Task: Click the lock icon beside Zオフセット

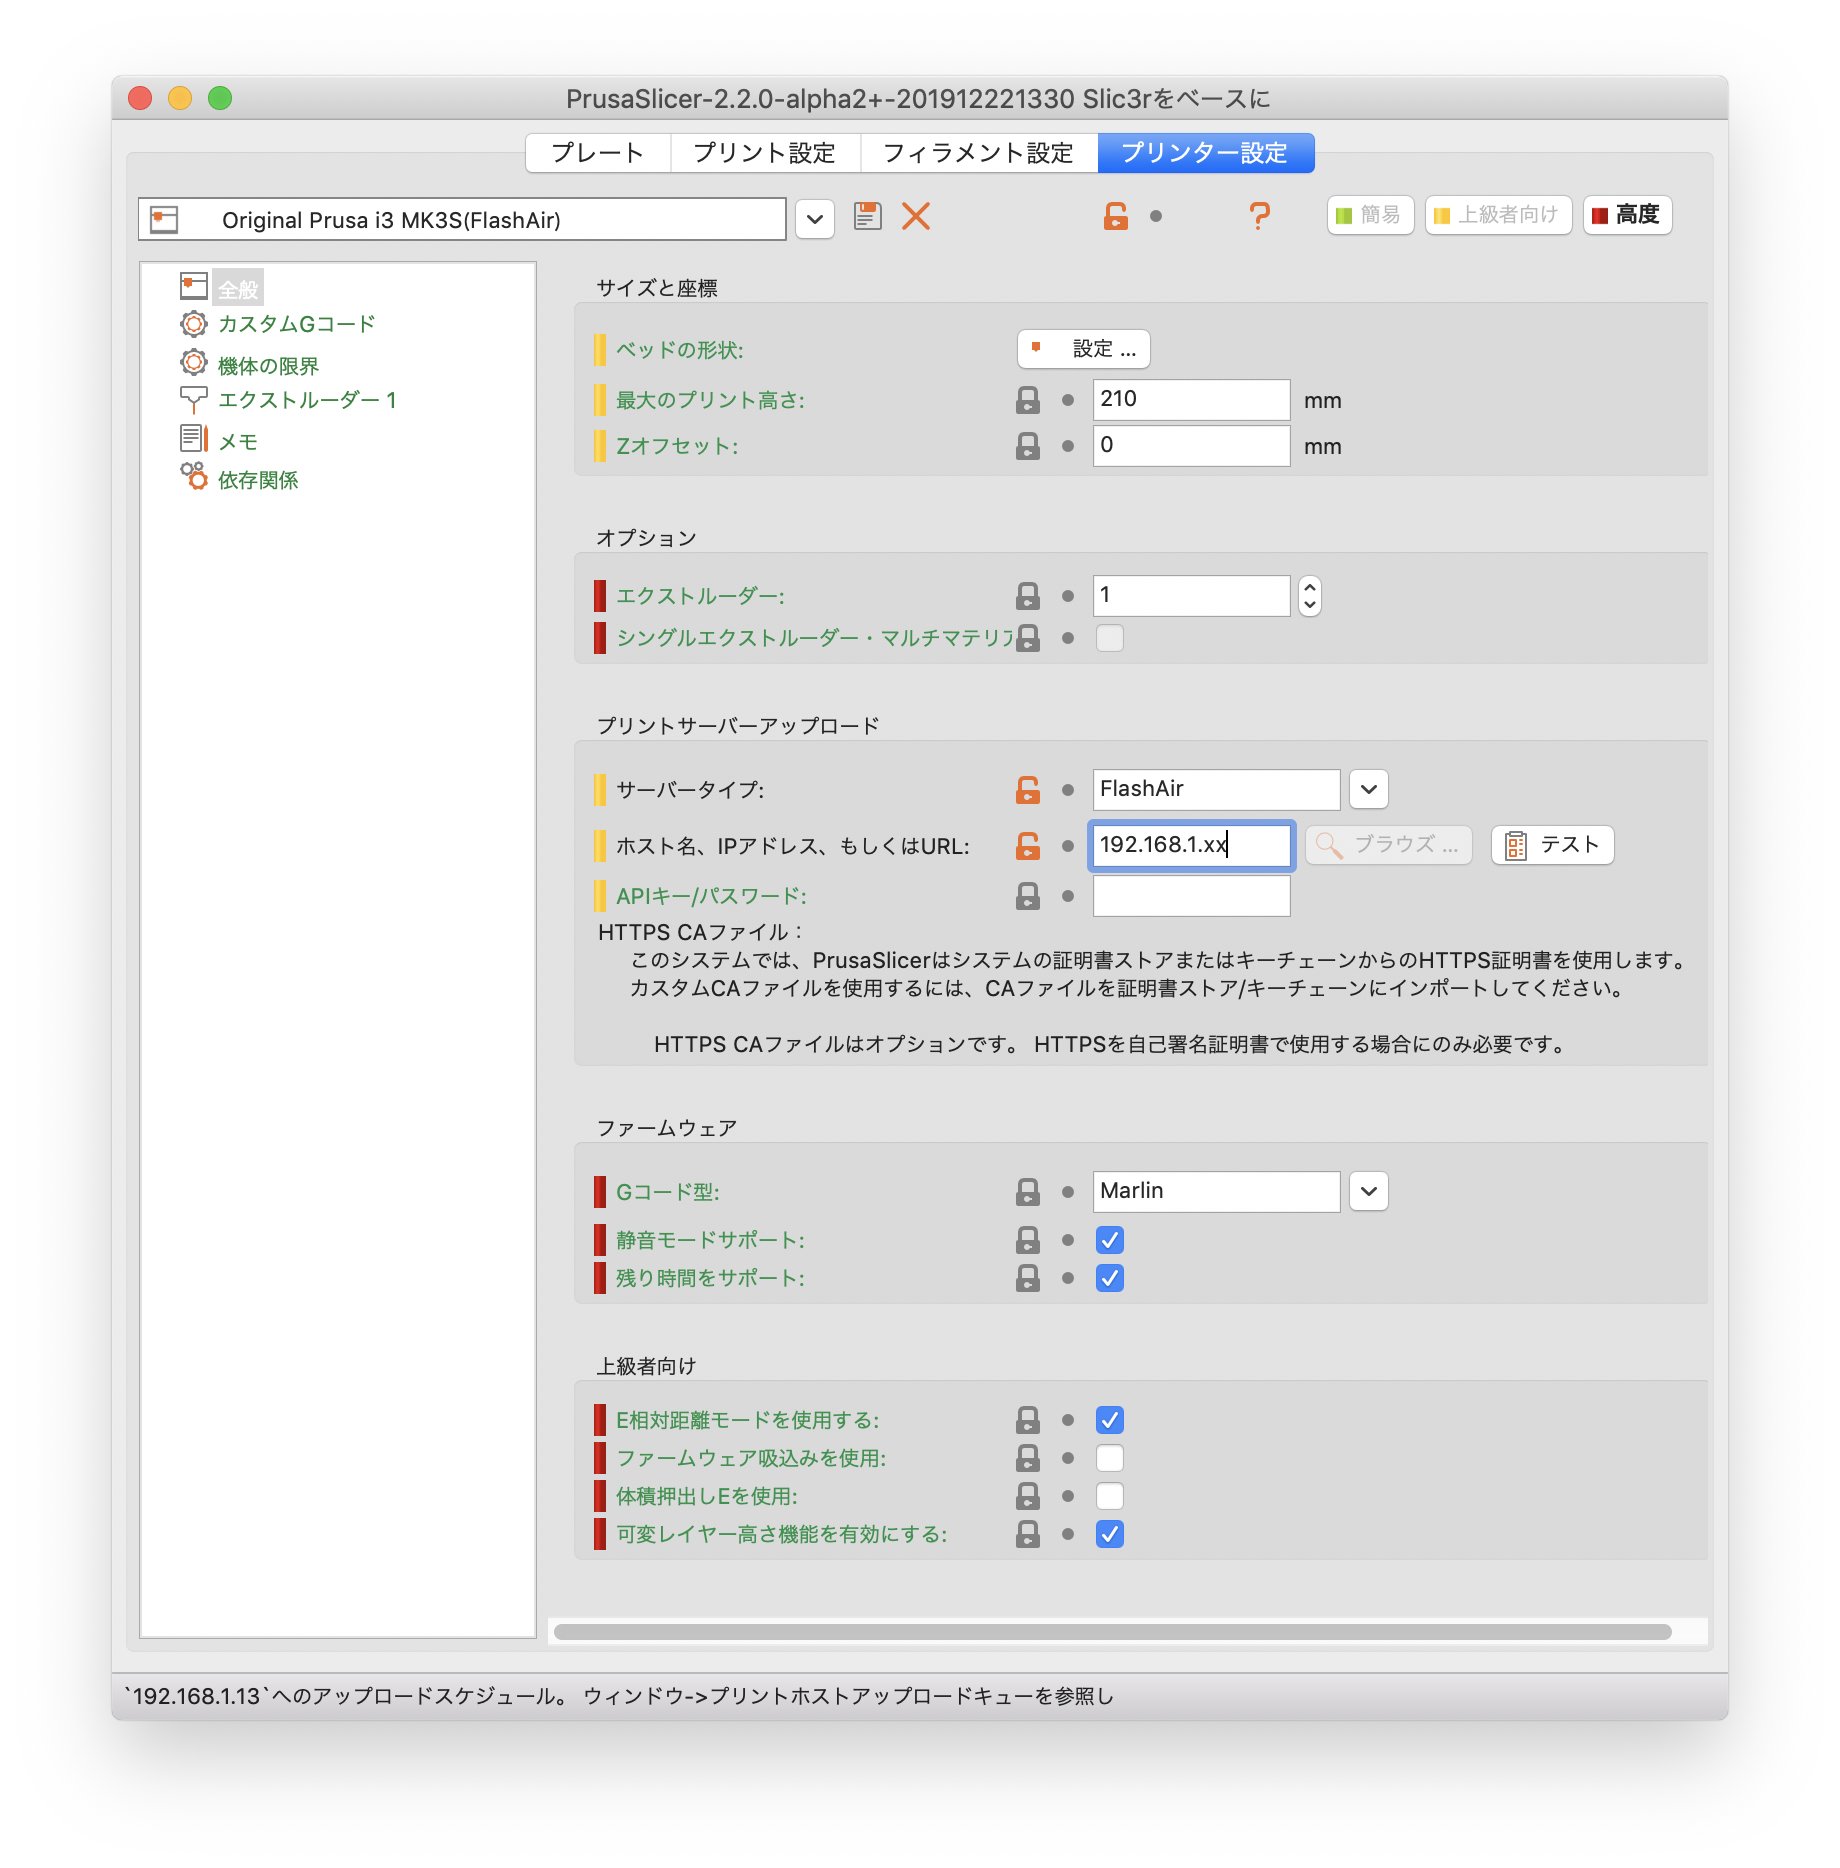Action: point(1027,446)
